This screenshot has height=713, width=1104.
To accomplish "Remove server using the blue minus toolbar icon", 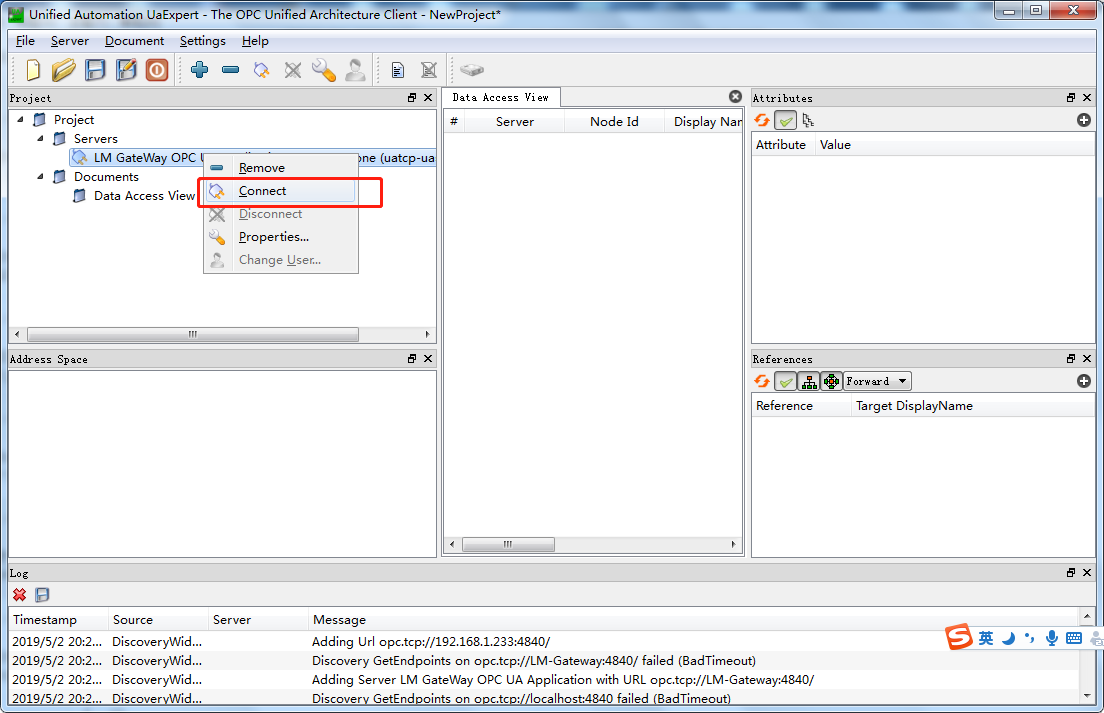I will pyautogui.click(x=230, y=70).
